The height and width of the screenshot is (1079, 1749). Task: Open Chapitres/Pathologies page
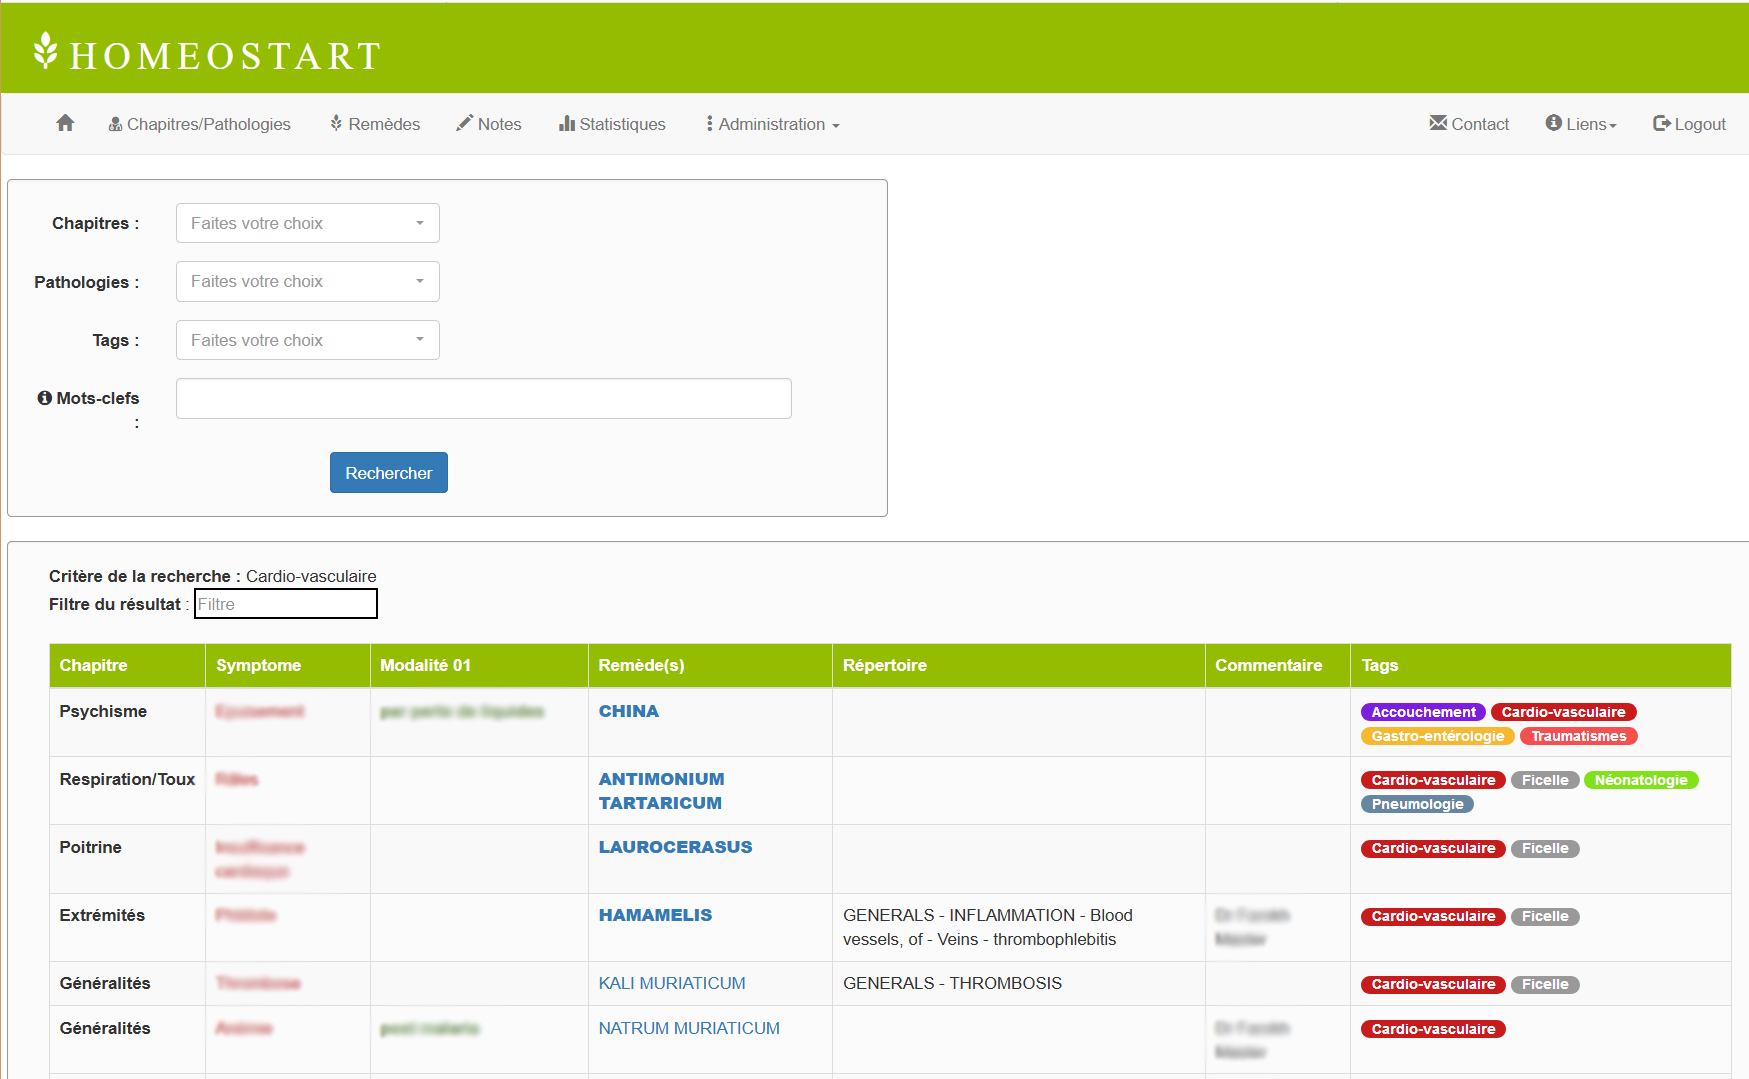pyautogui.click(x=199, y=124)
